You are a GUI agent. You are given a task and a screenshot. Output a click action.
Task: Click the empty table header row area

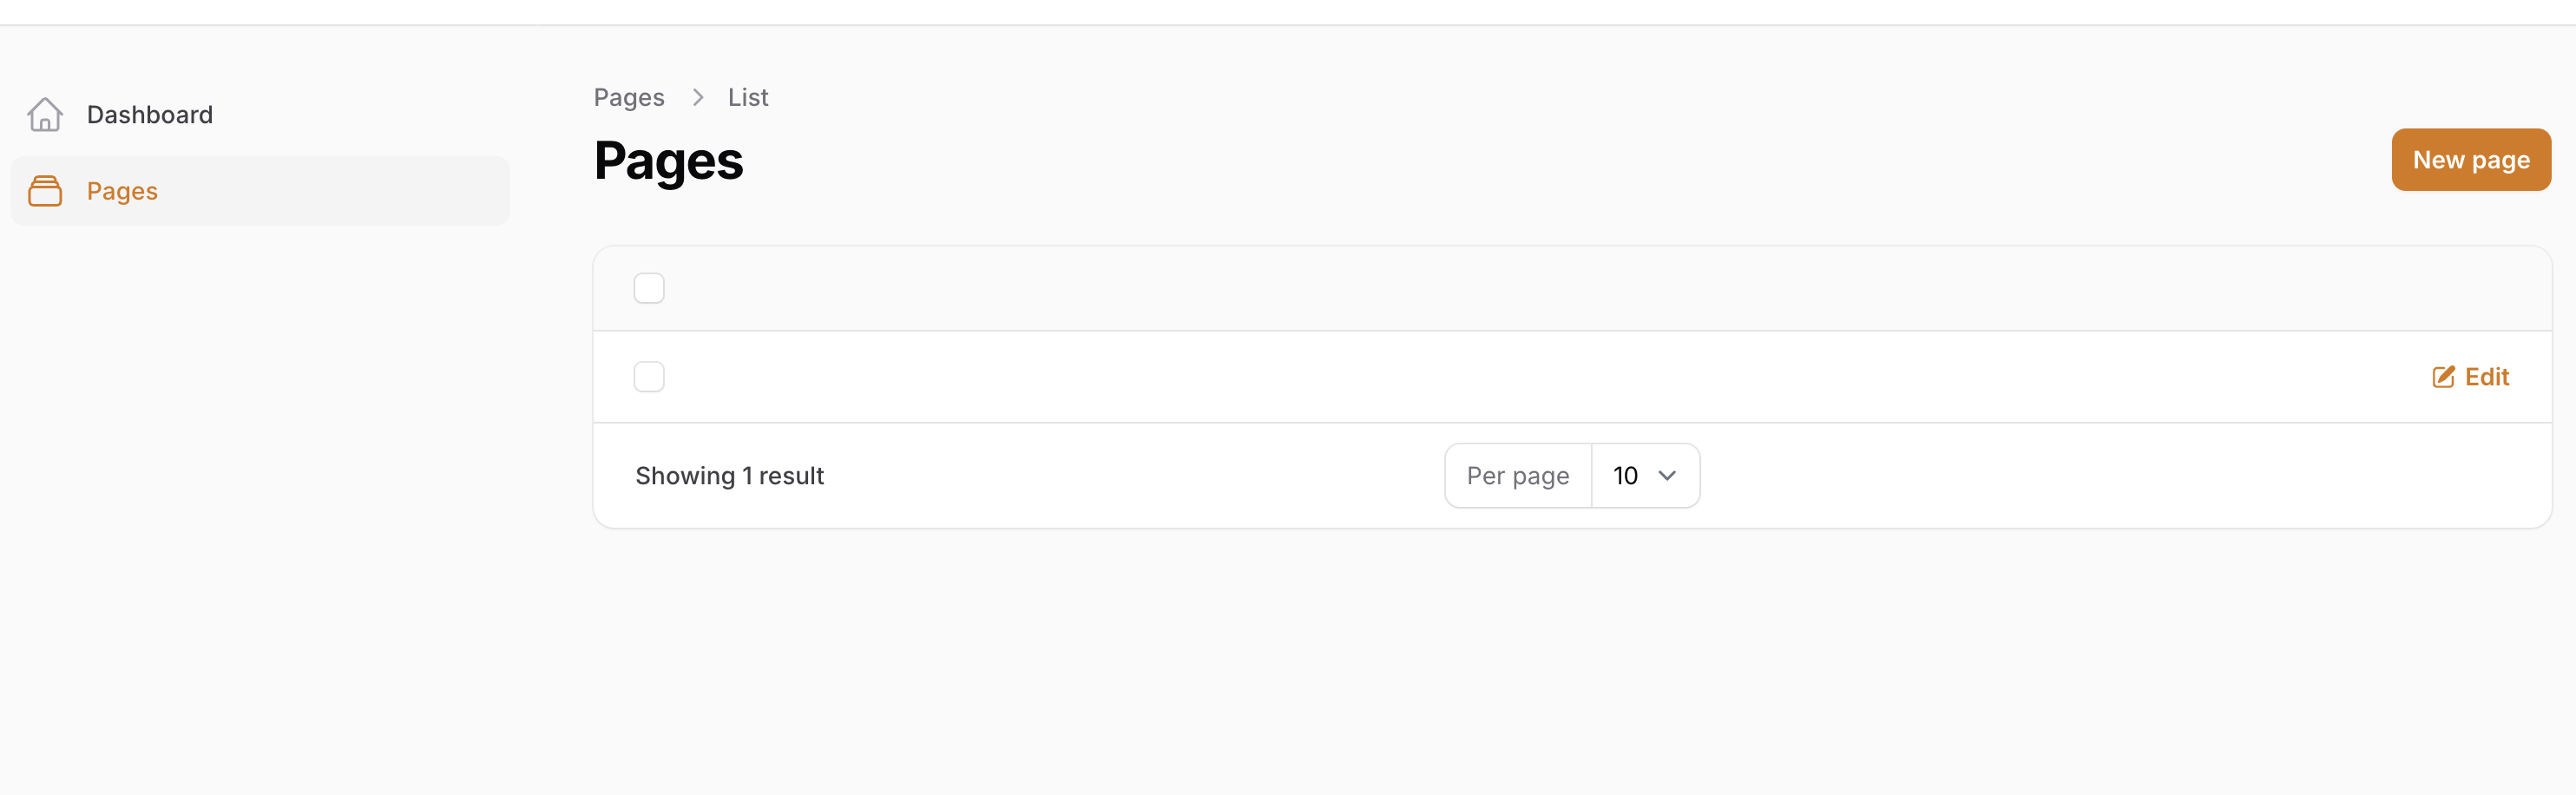(1500, 289)
